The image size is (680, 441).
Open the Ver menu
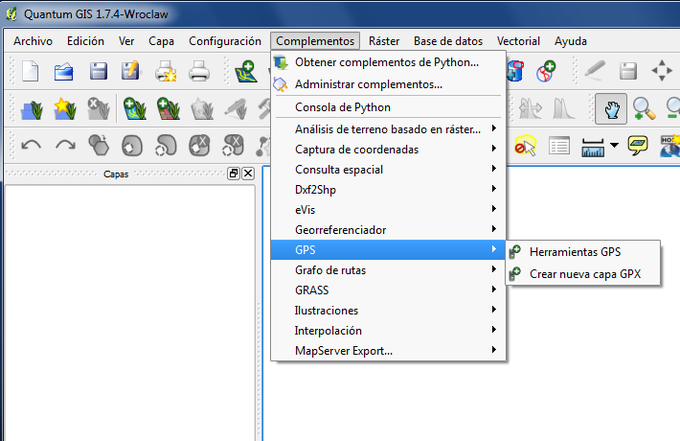coord(126,41)
